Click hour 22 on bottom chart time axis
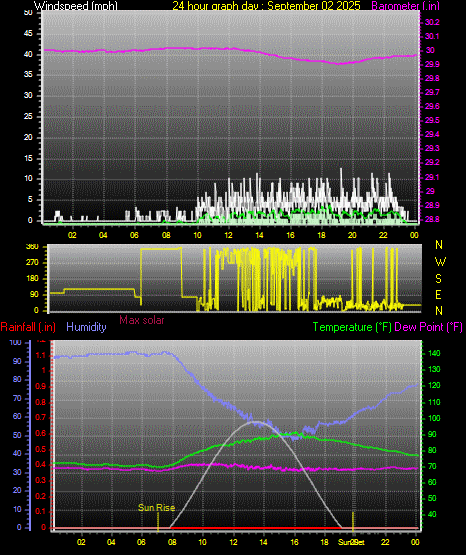The height and width of the screenshot is (555, 466). pyautogui.click(x=385, y=542)
